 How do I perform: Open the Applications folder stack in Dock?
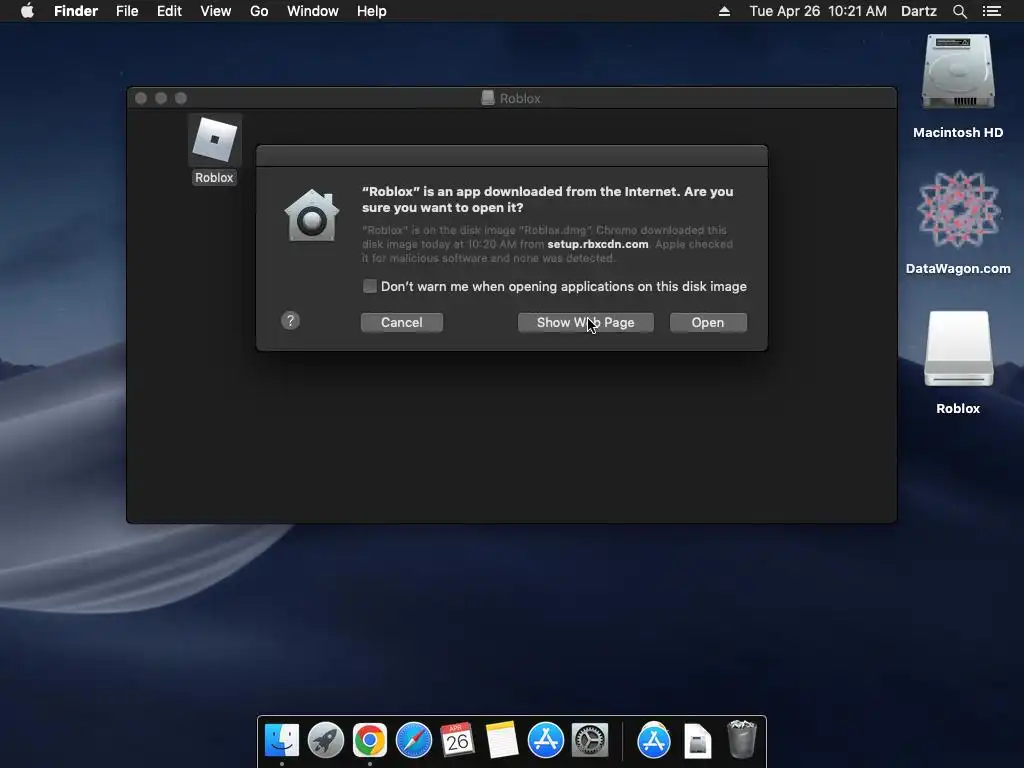(x=654, y=740)
